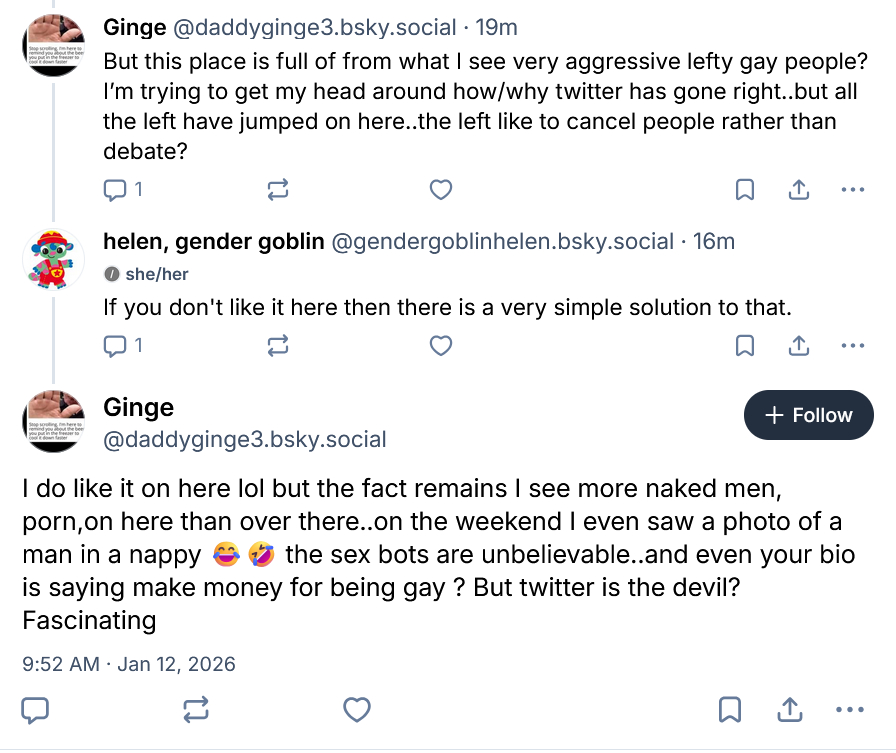
Task: Click the Follow button for Ginge
Action: (x=808, y=415)
